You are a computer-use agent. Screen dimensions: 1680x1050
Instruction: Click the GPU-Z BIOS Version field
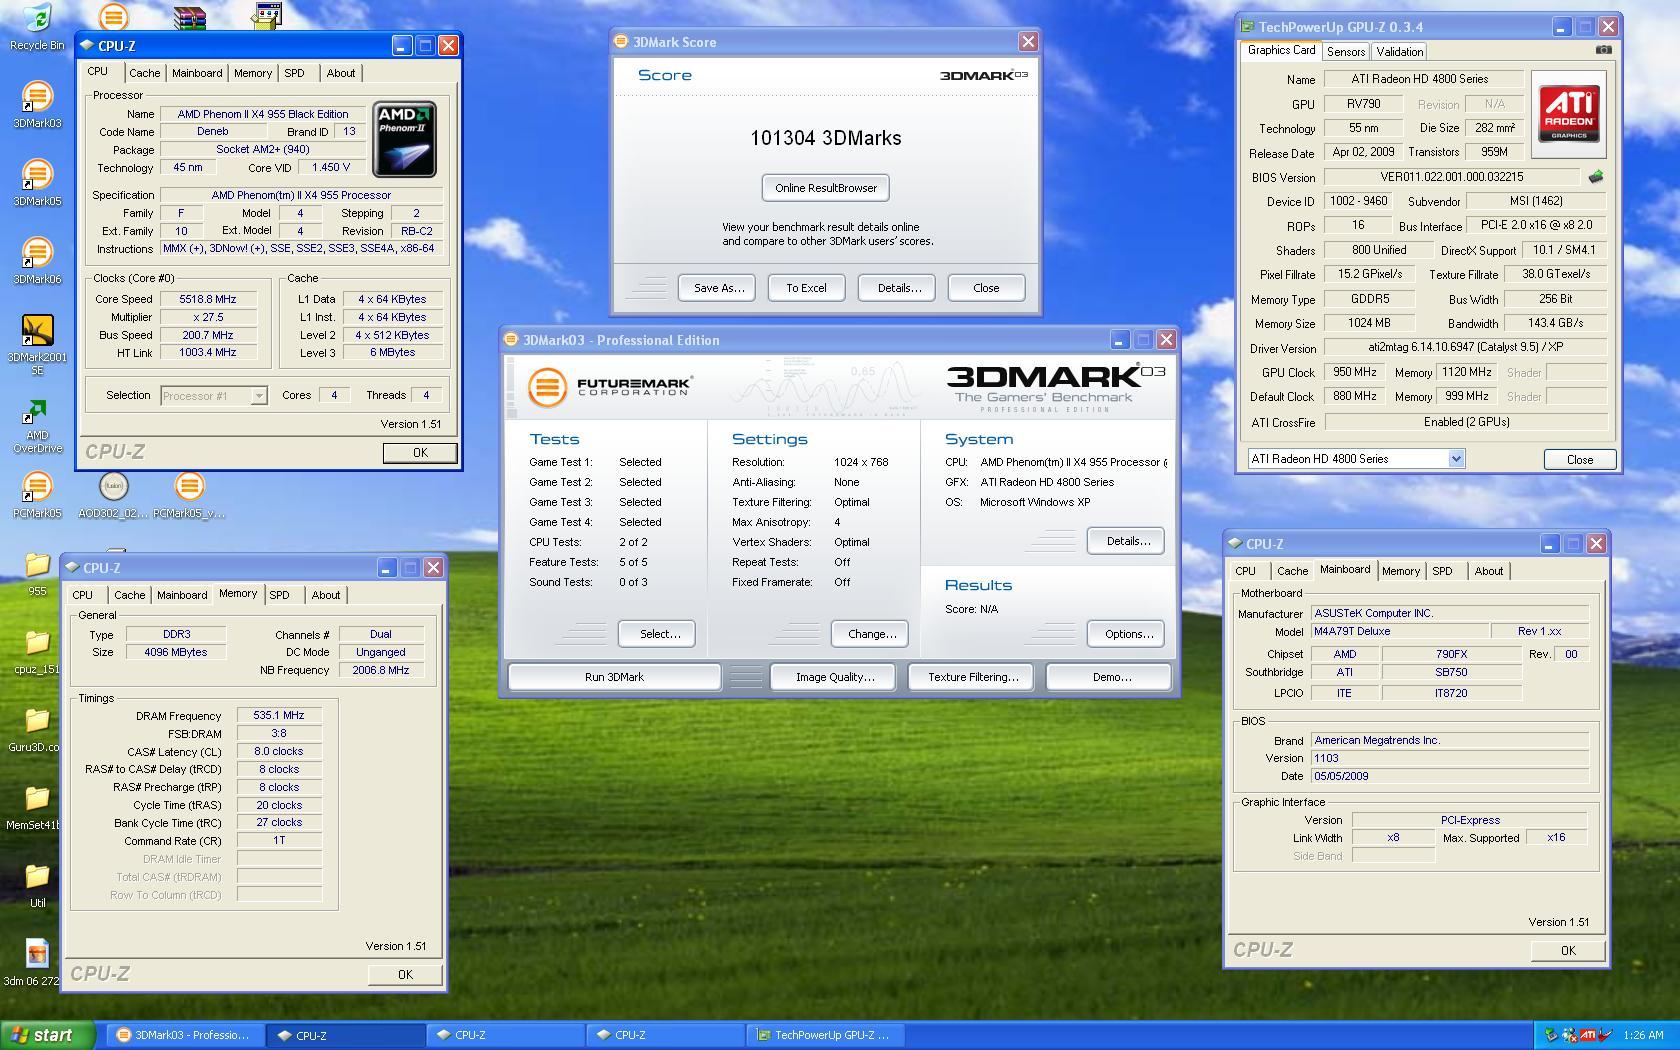click(x=1451, y=177)
